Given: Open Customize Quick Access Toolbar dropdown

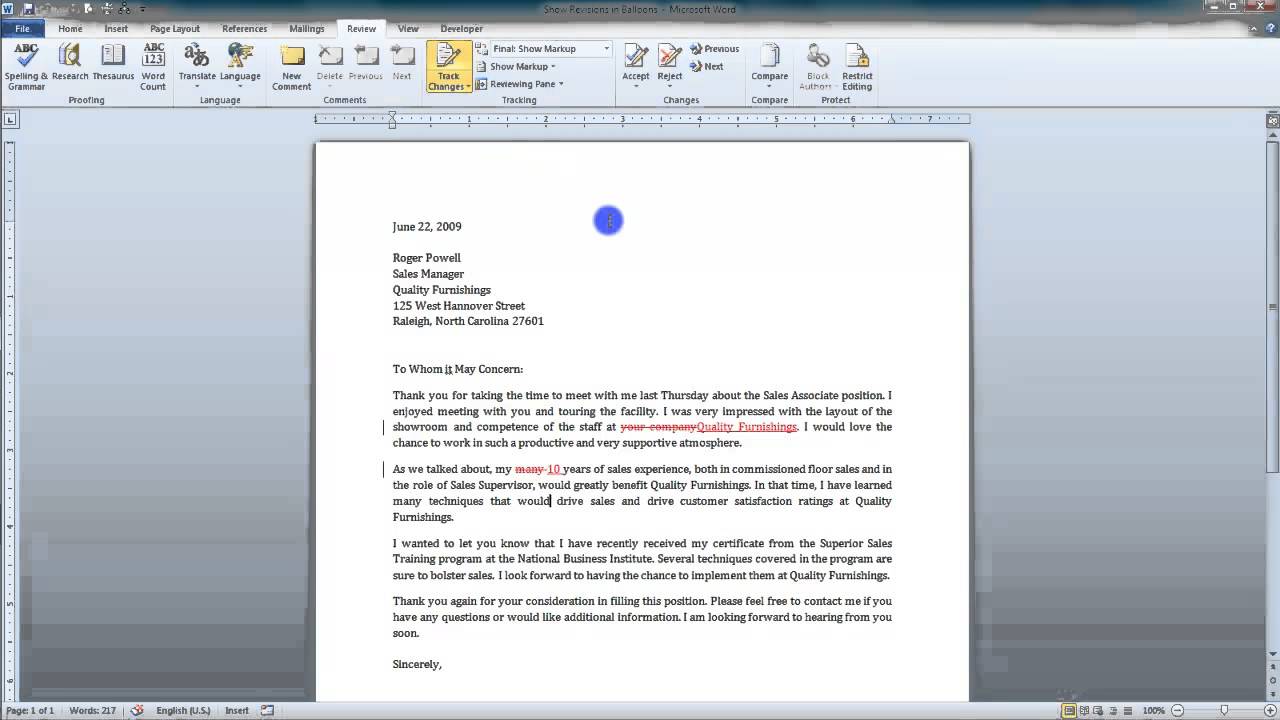Looking at the screenshot, I should pyautogui.click(x=143, y=9).
